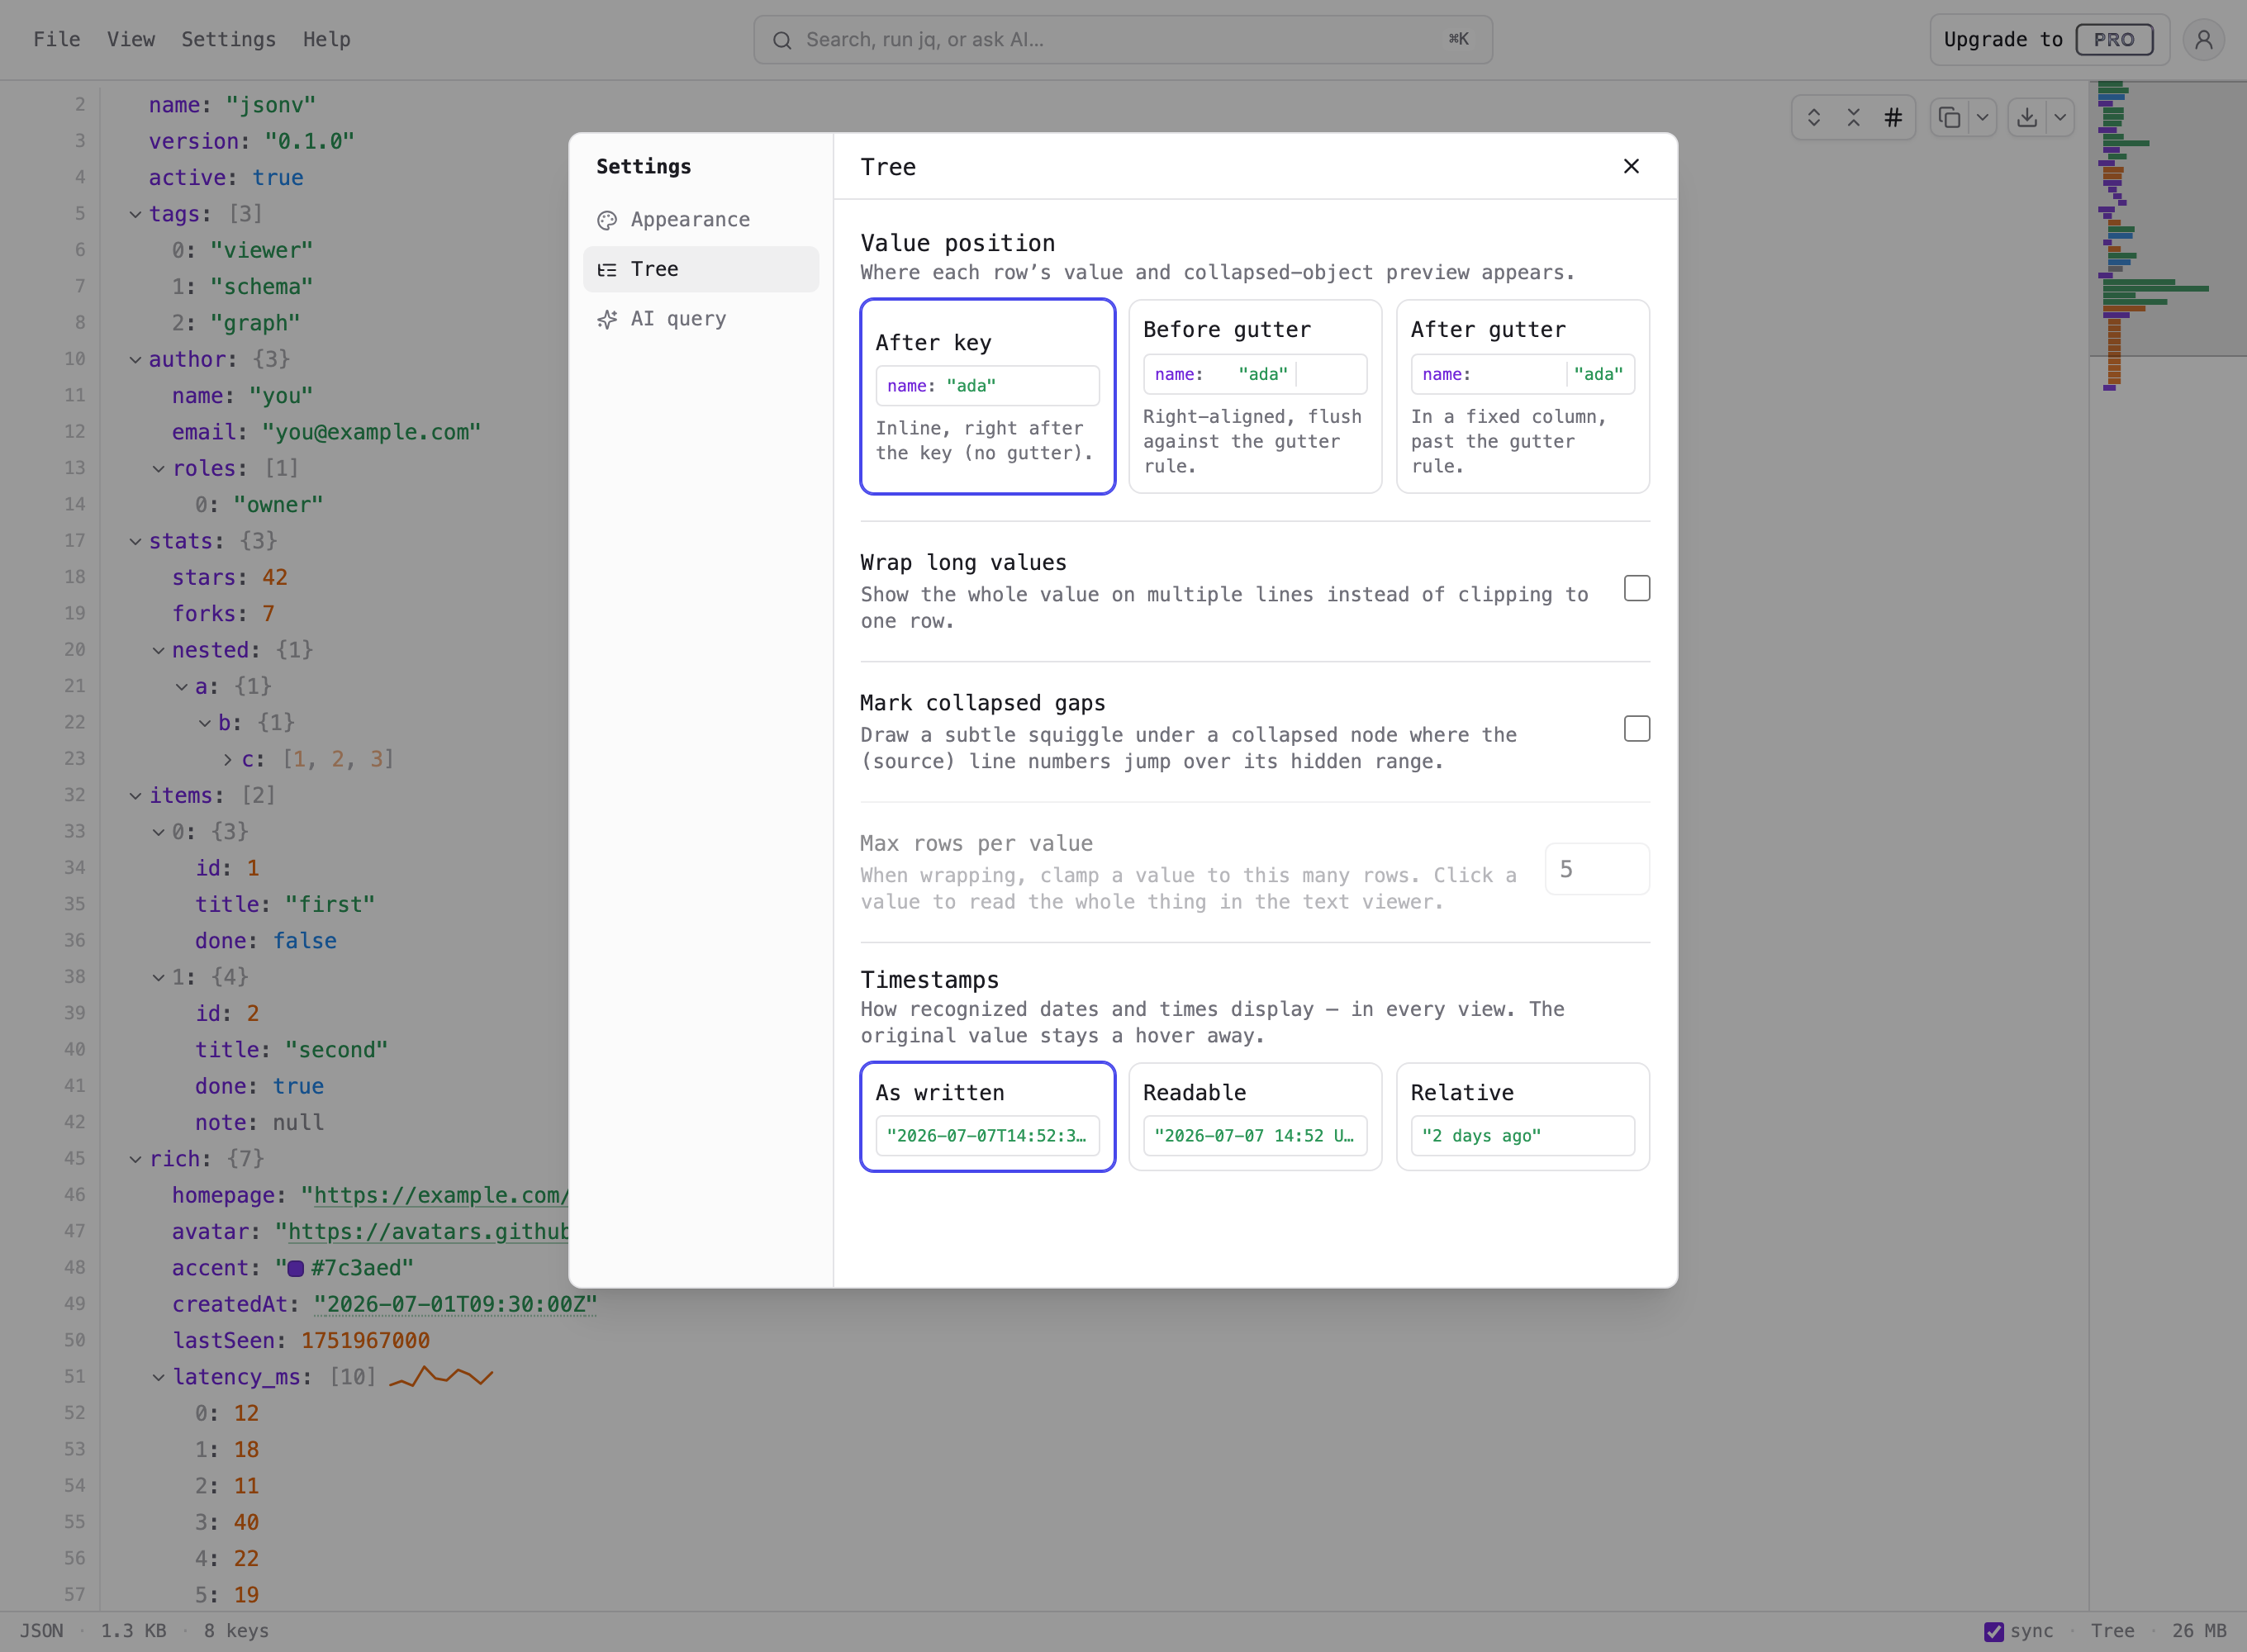Collapse the stats object node

tap(135, 541)
